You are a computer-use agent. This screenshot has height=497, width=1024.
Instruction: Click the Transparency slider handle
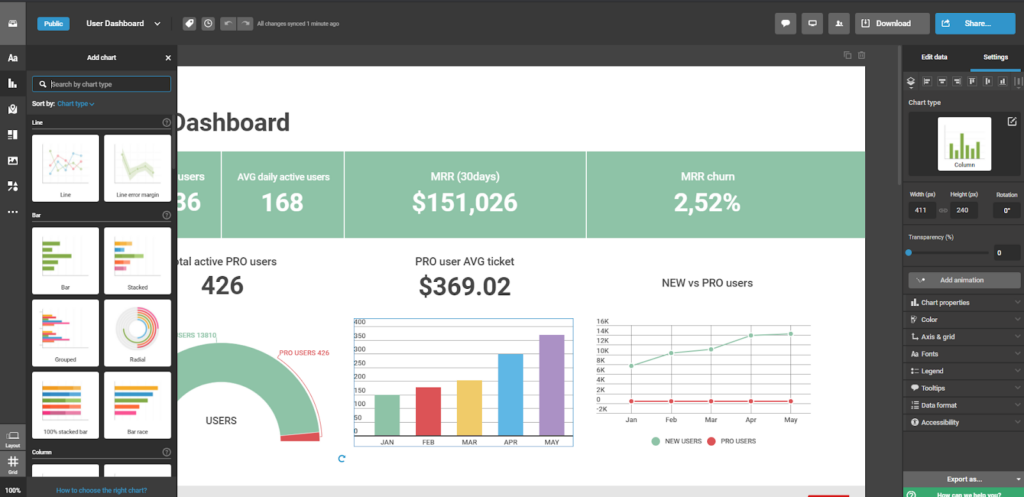909,253
